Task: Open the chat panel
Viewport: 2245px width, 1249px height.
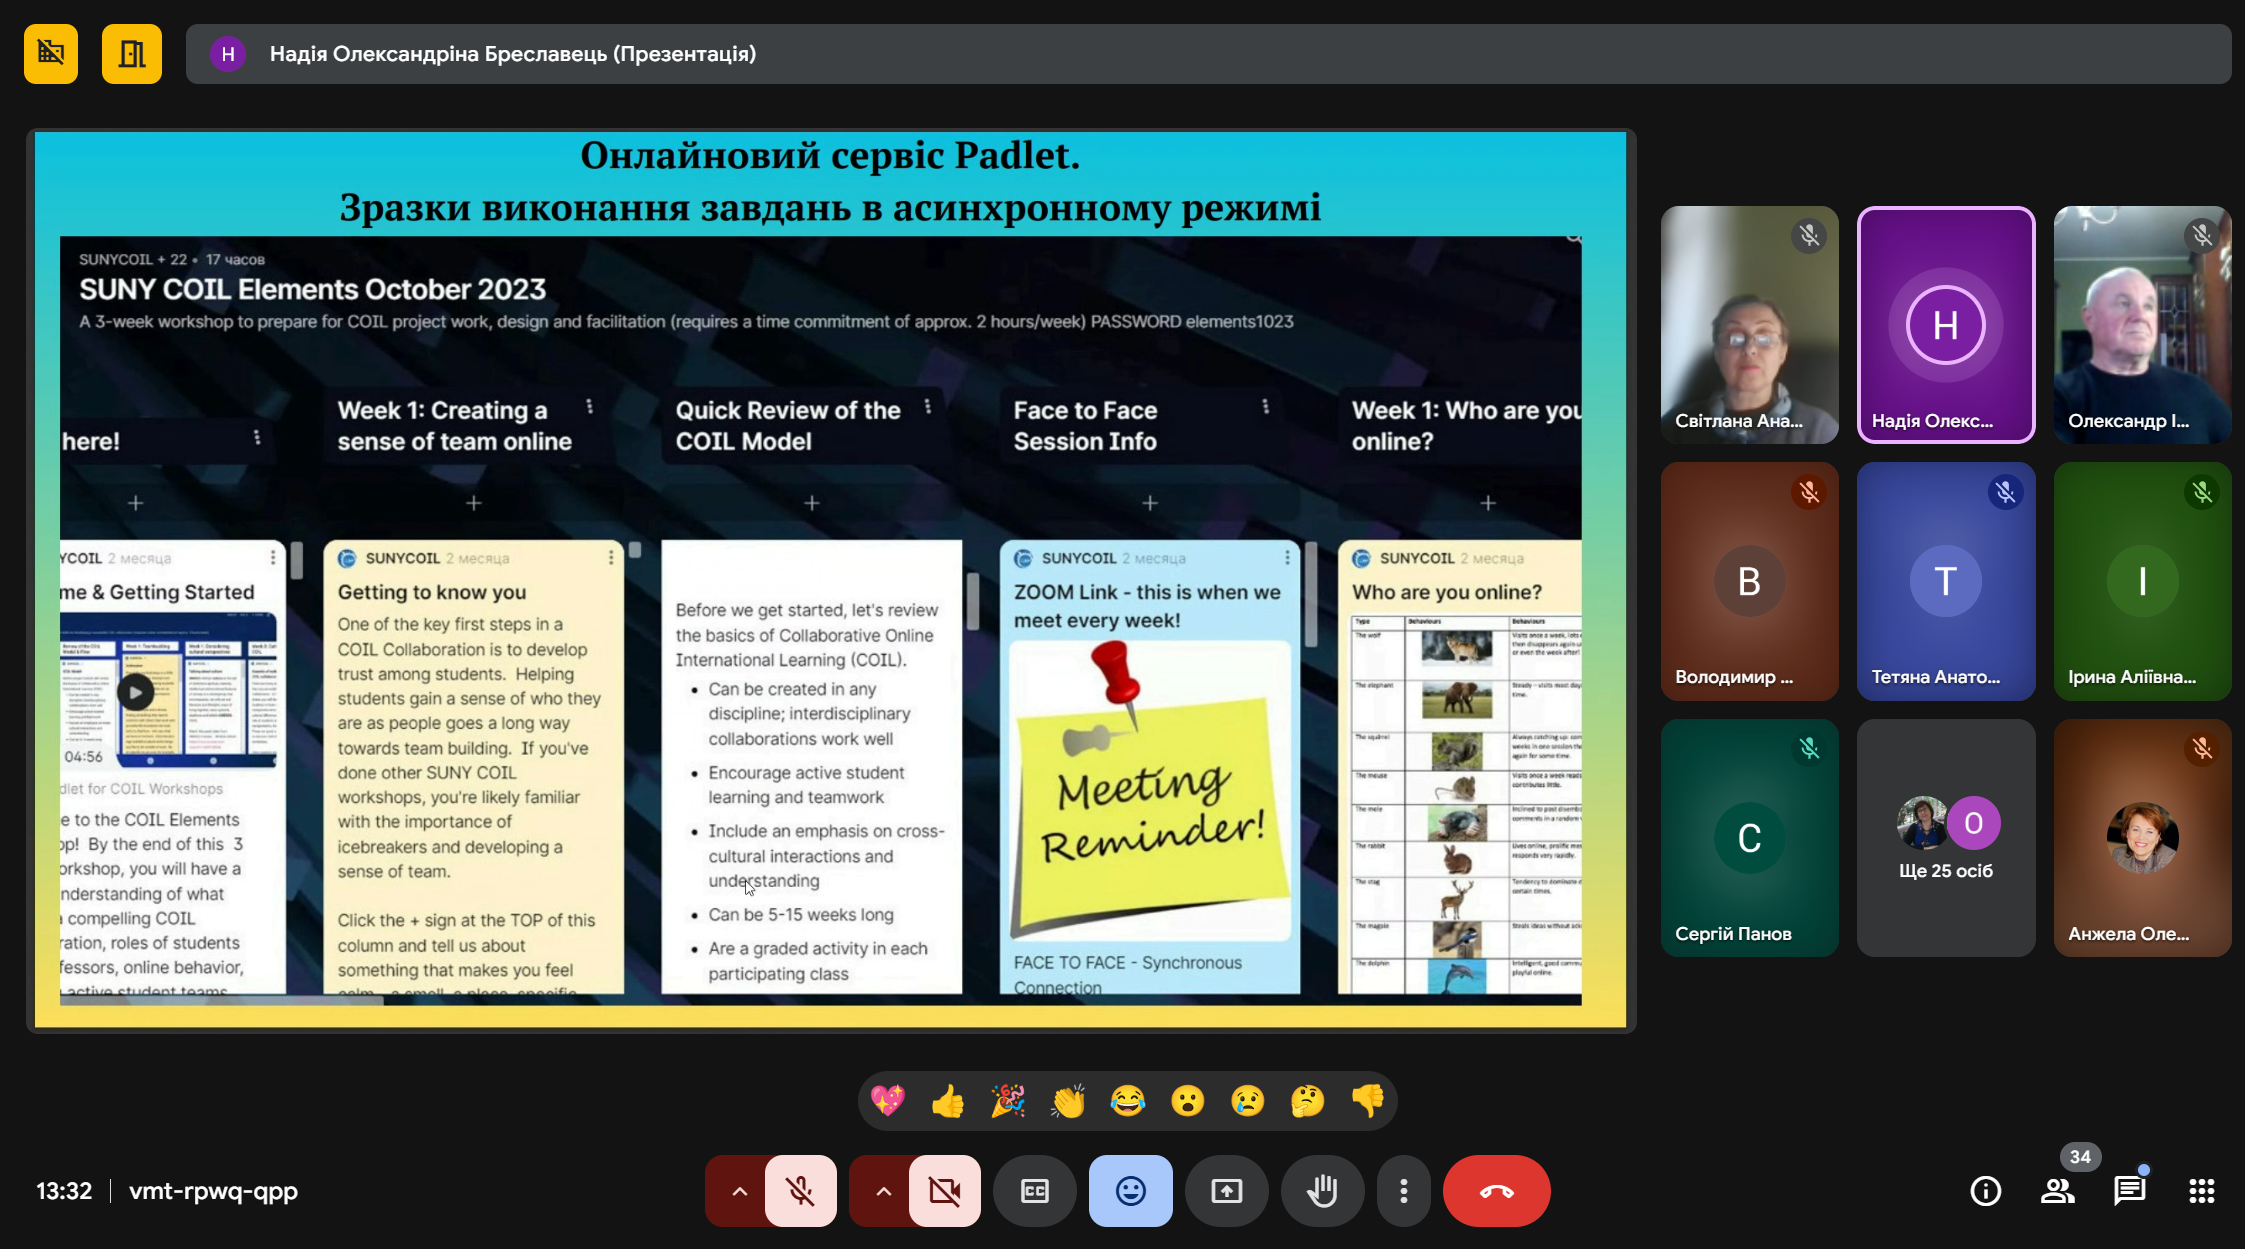Action: [x=2129, y=1191]
